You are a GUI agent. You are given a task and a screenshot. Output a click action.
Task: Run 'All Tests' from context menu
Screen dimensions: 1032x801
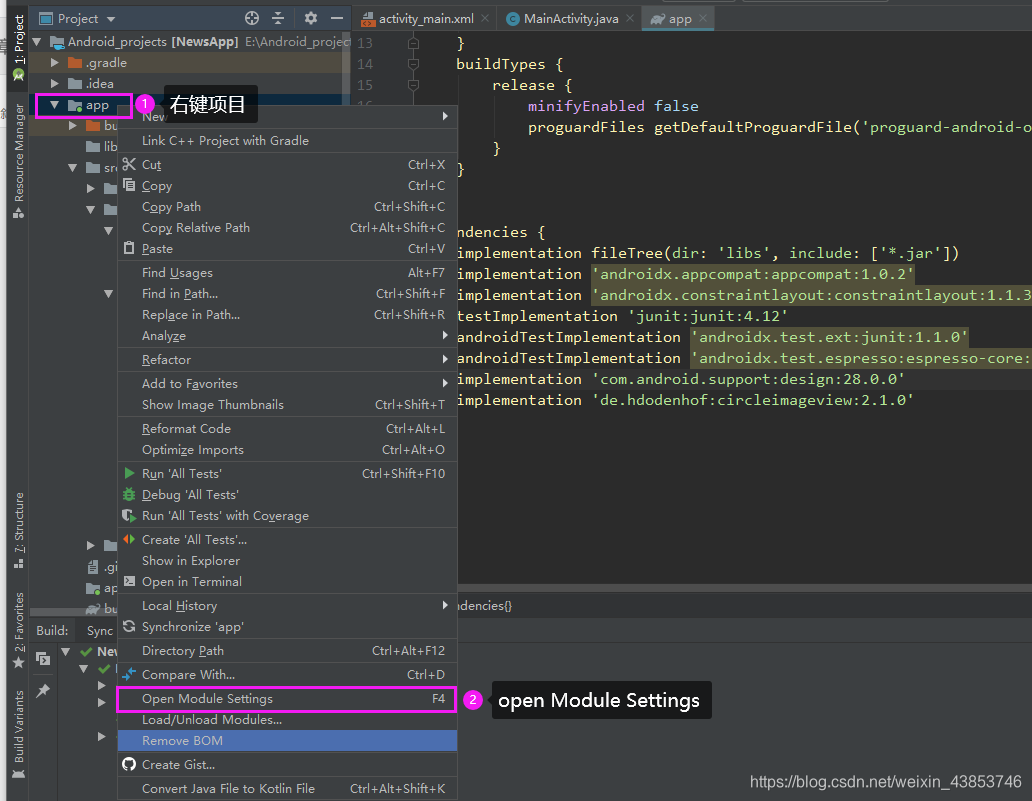[287, 474]
